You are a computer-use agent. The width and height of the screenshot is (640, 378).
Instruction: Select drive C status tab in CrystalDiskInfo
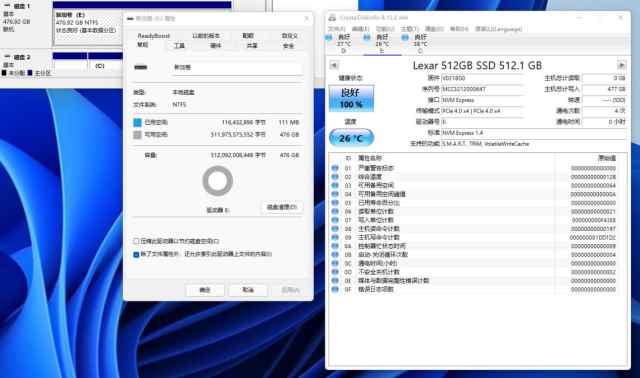tap(420, 44)
